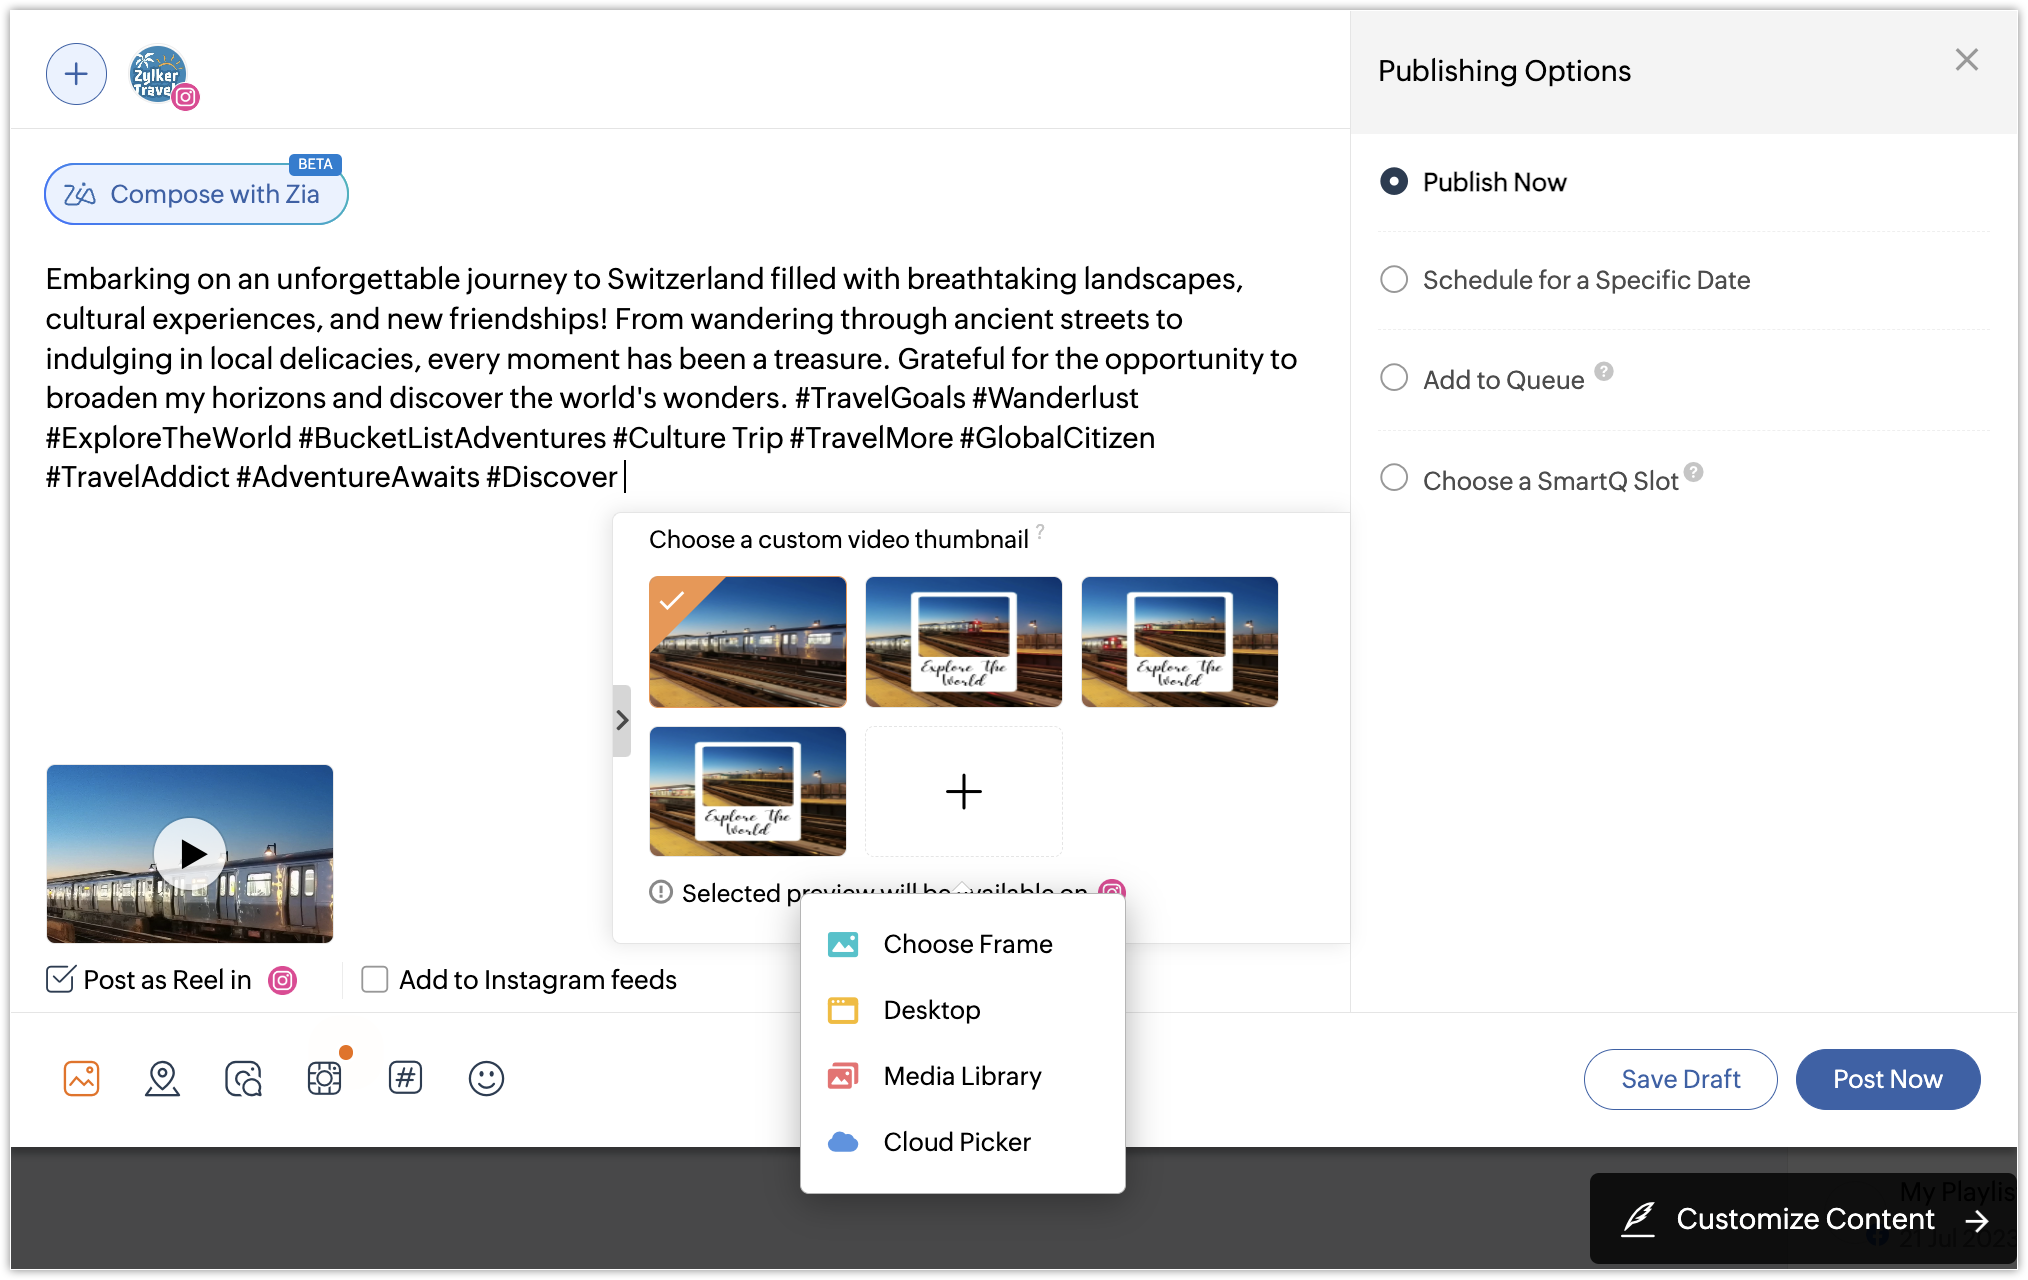Image resolution: width=2028 pixels, height=1280 pixels.
Task: Select the Publish Now radio button
Action: [1394, 181]
